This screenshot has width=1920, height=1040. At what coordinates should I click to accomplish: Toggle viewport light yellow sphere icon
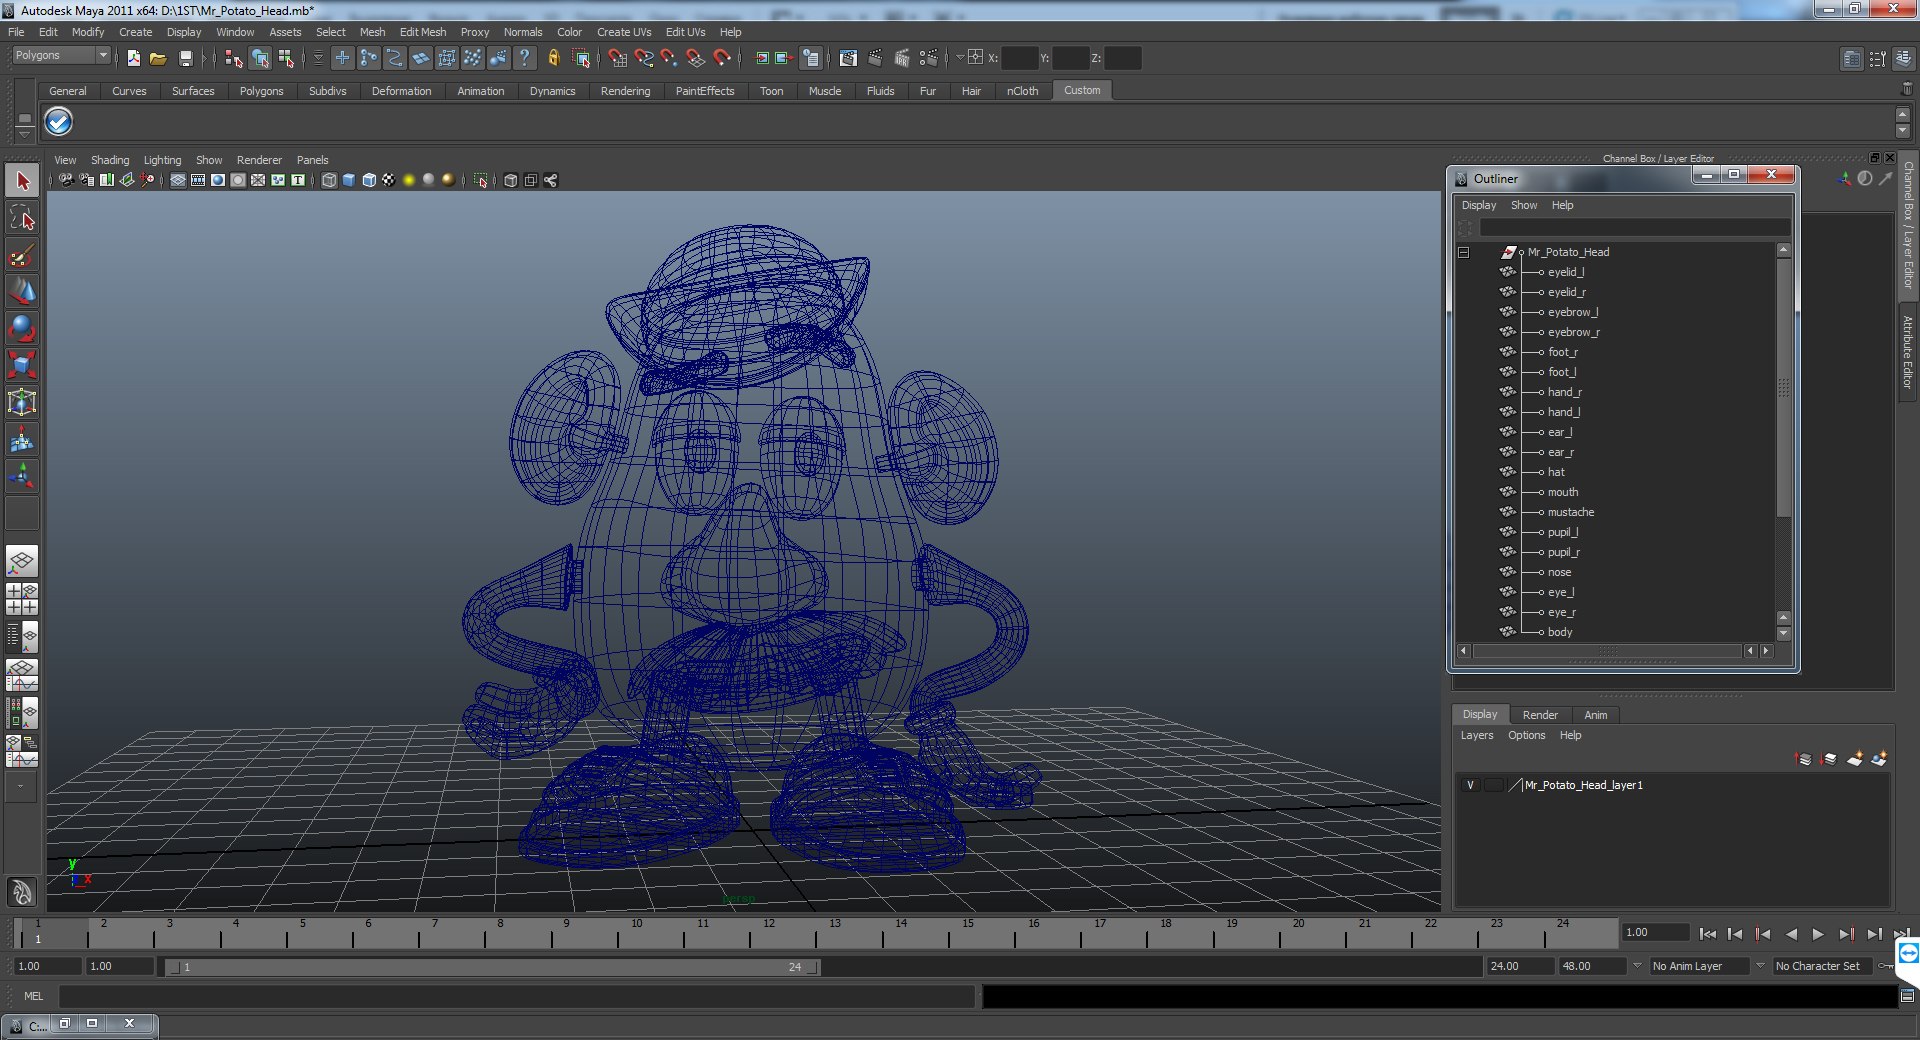pos(409,180)
